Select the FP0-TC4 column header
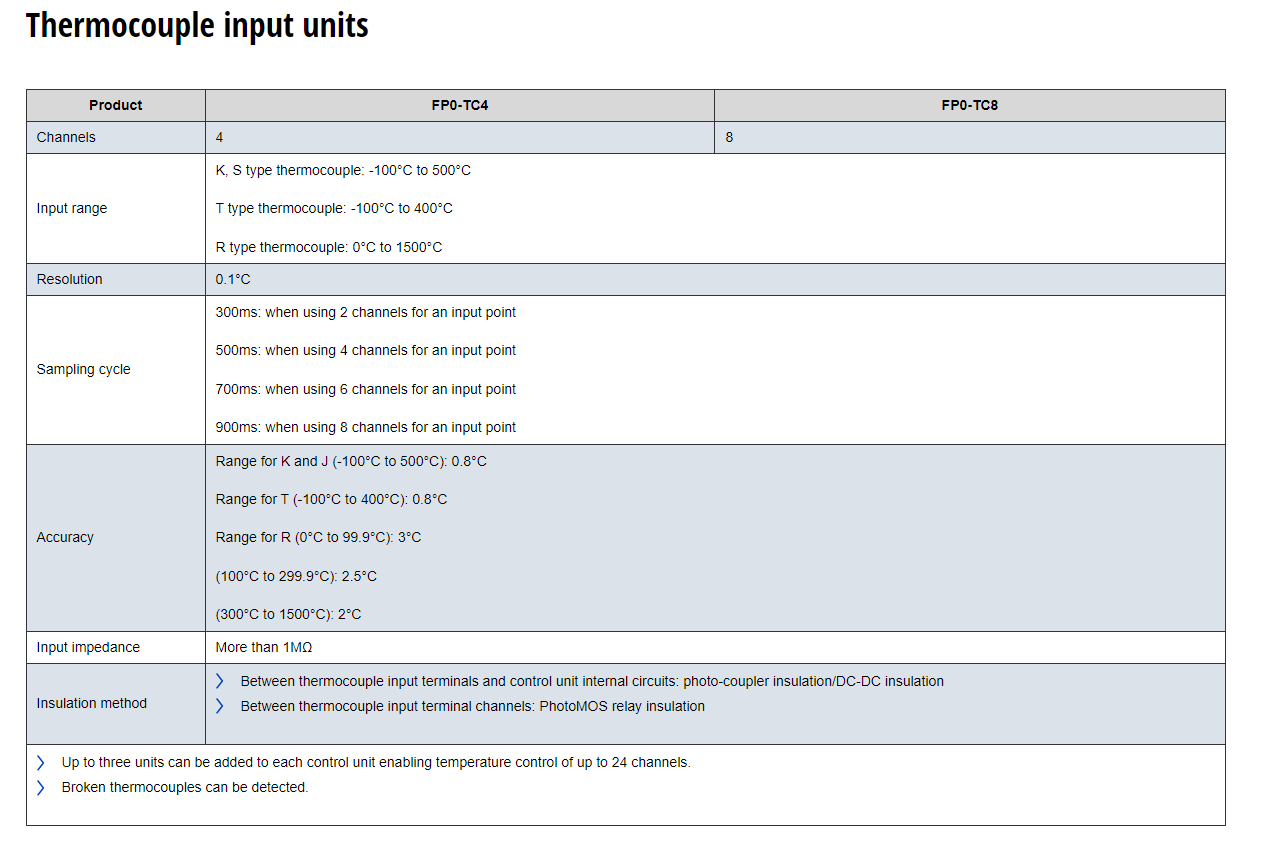This screenshot has height=841, width=1266. point(460,105)
